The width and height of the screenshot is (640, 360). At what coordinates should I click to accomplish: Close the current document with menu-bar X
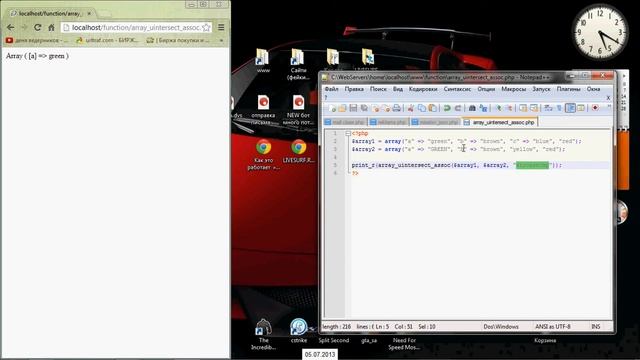coord(608,98)
